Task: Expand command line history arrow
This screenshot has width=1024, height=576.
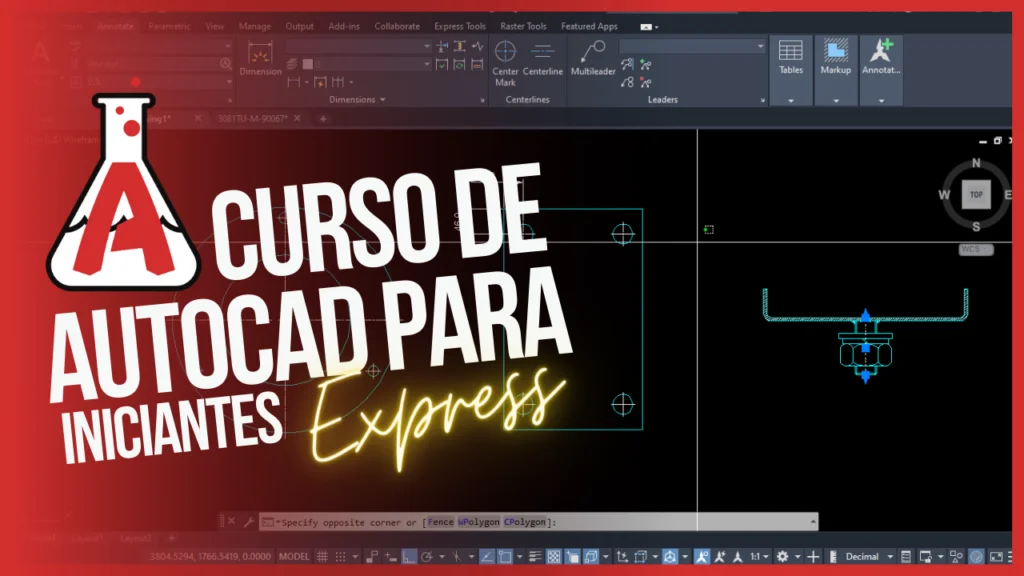Action: (812, 521)
